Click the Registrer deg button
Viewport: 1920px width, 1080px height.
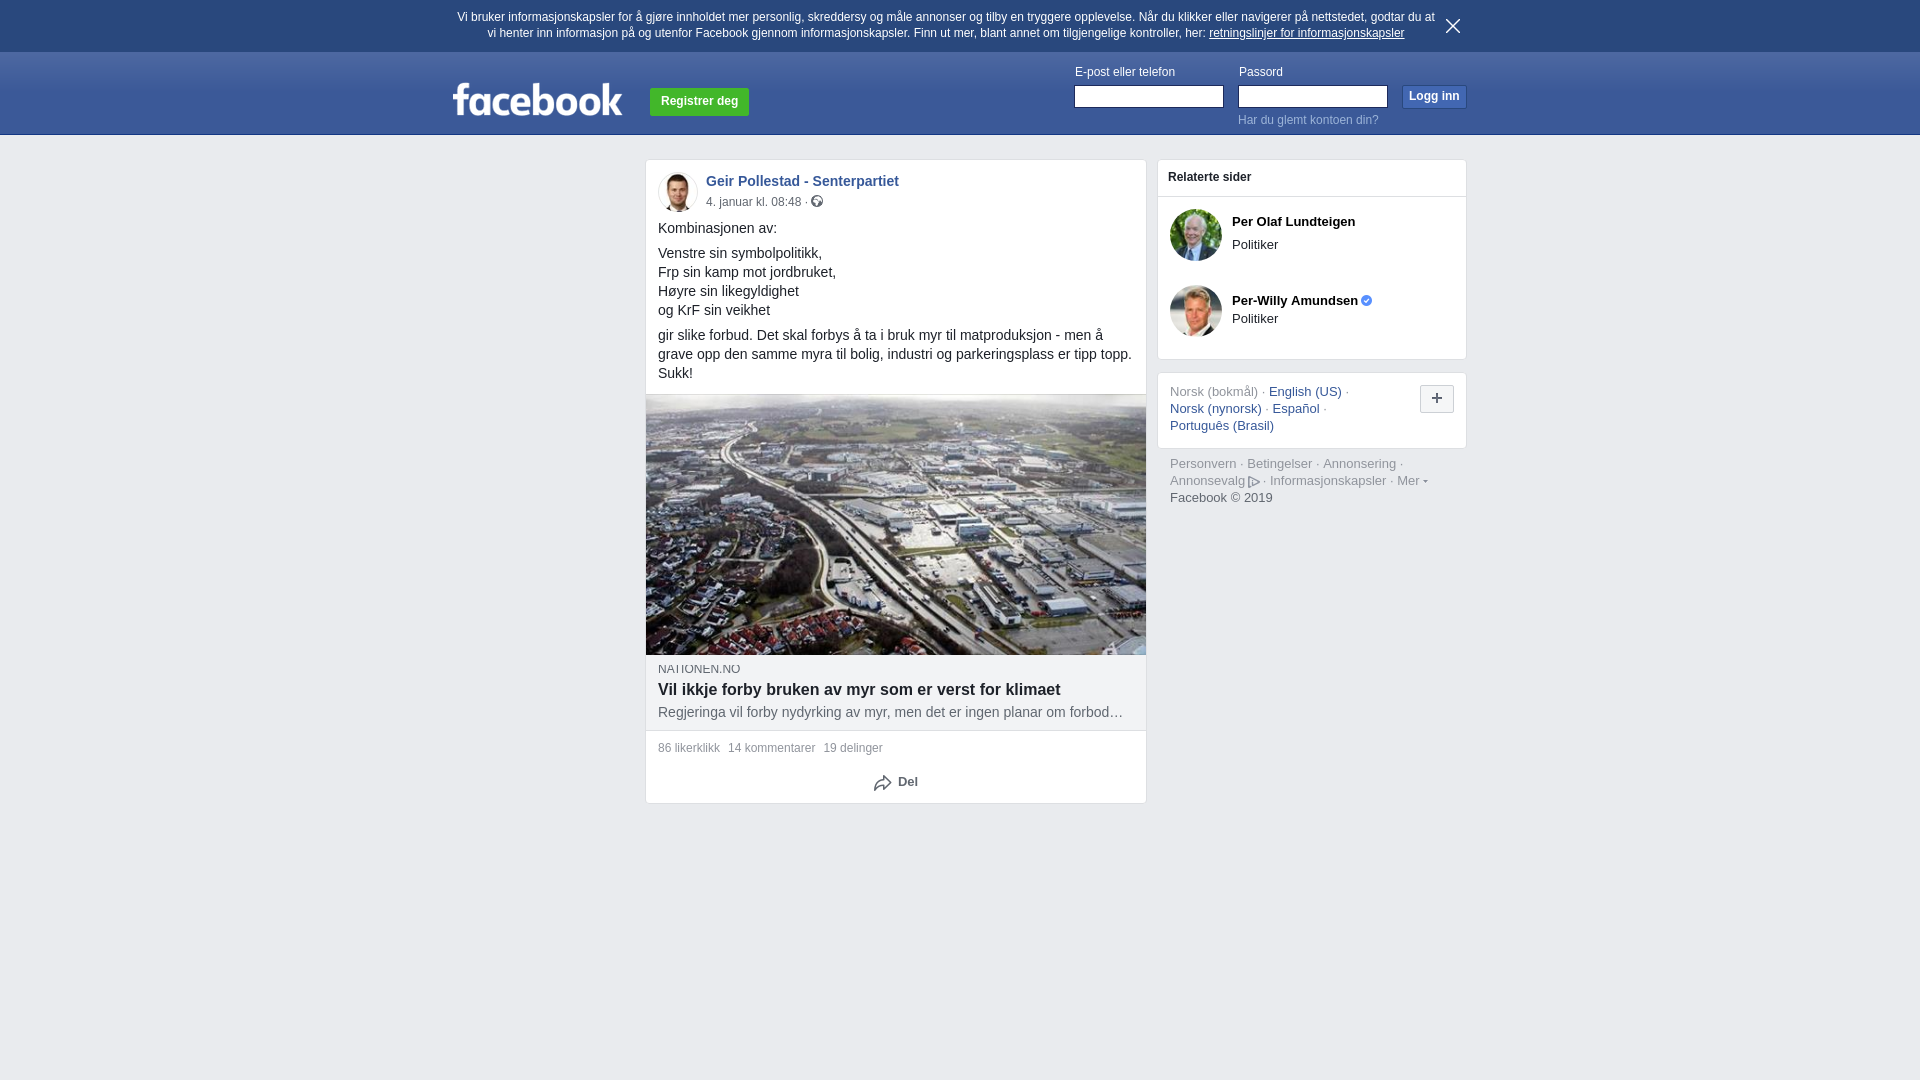click(699, 102)
